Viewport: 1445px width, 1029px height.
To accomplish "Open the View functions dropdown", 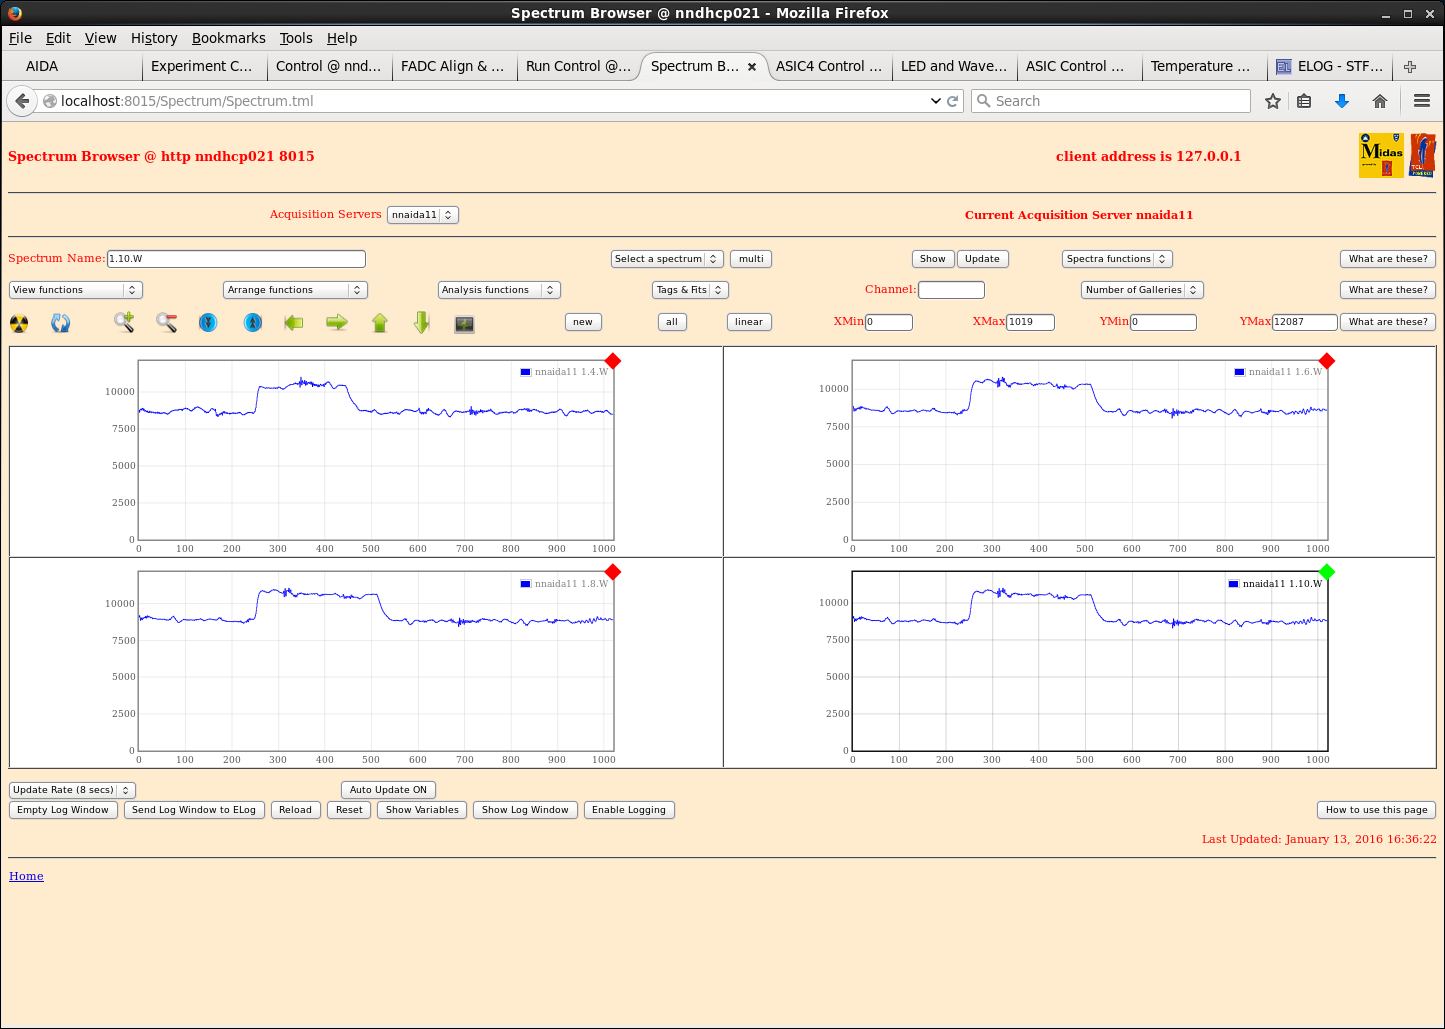I will click(x=76, y=290).
